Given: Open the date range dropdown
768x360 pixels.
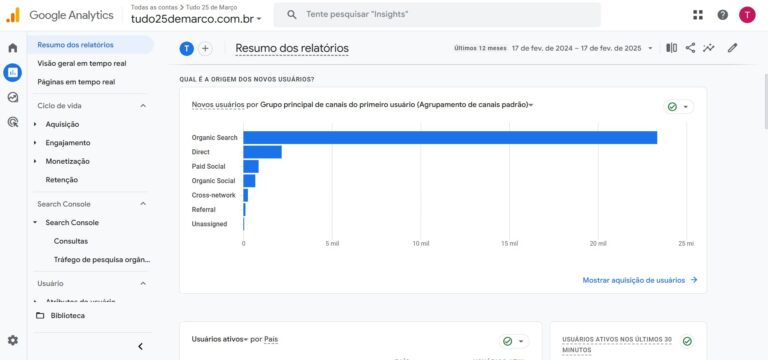Looking at the screenshot, I should click(x=650, y=48).
